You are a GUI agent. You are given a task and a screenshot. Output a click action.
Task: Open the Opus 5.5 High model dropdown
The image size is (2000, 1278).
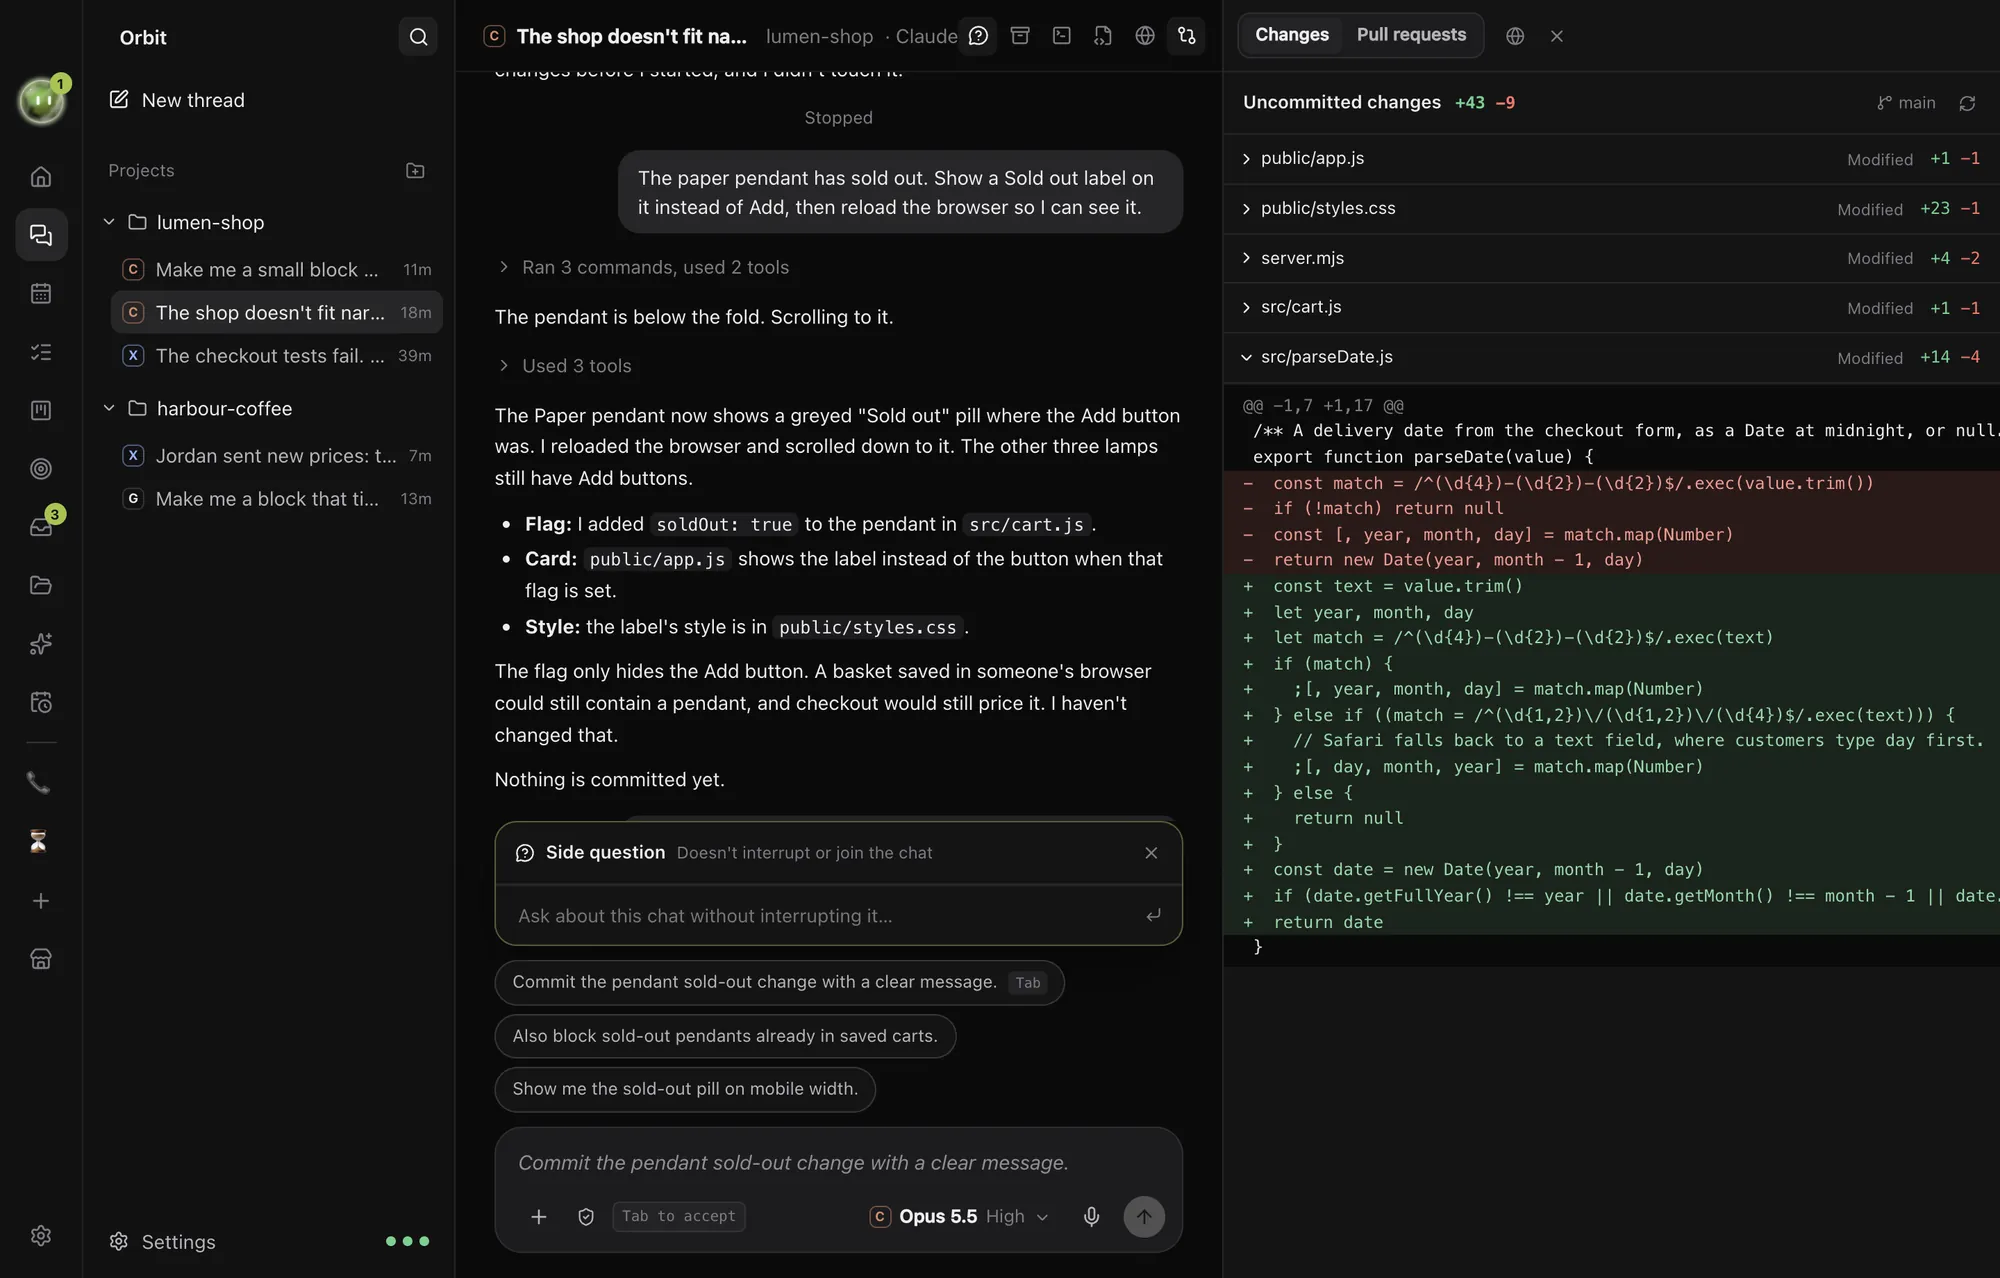click(959, 1216)
